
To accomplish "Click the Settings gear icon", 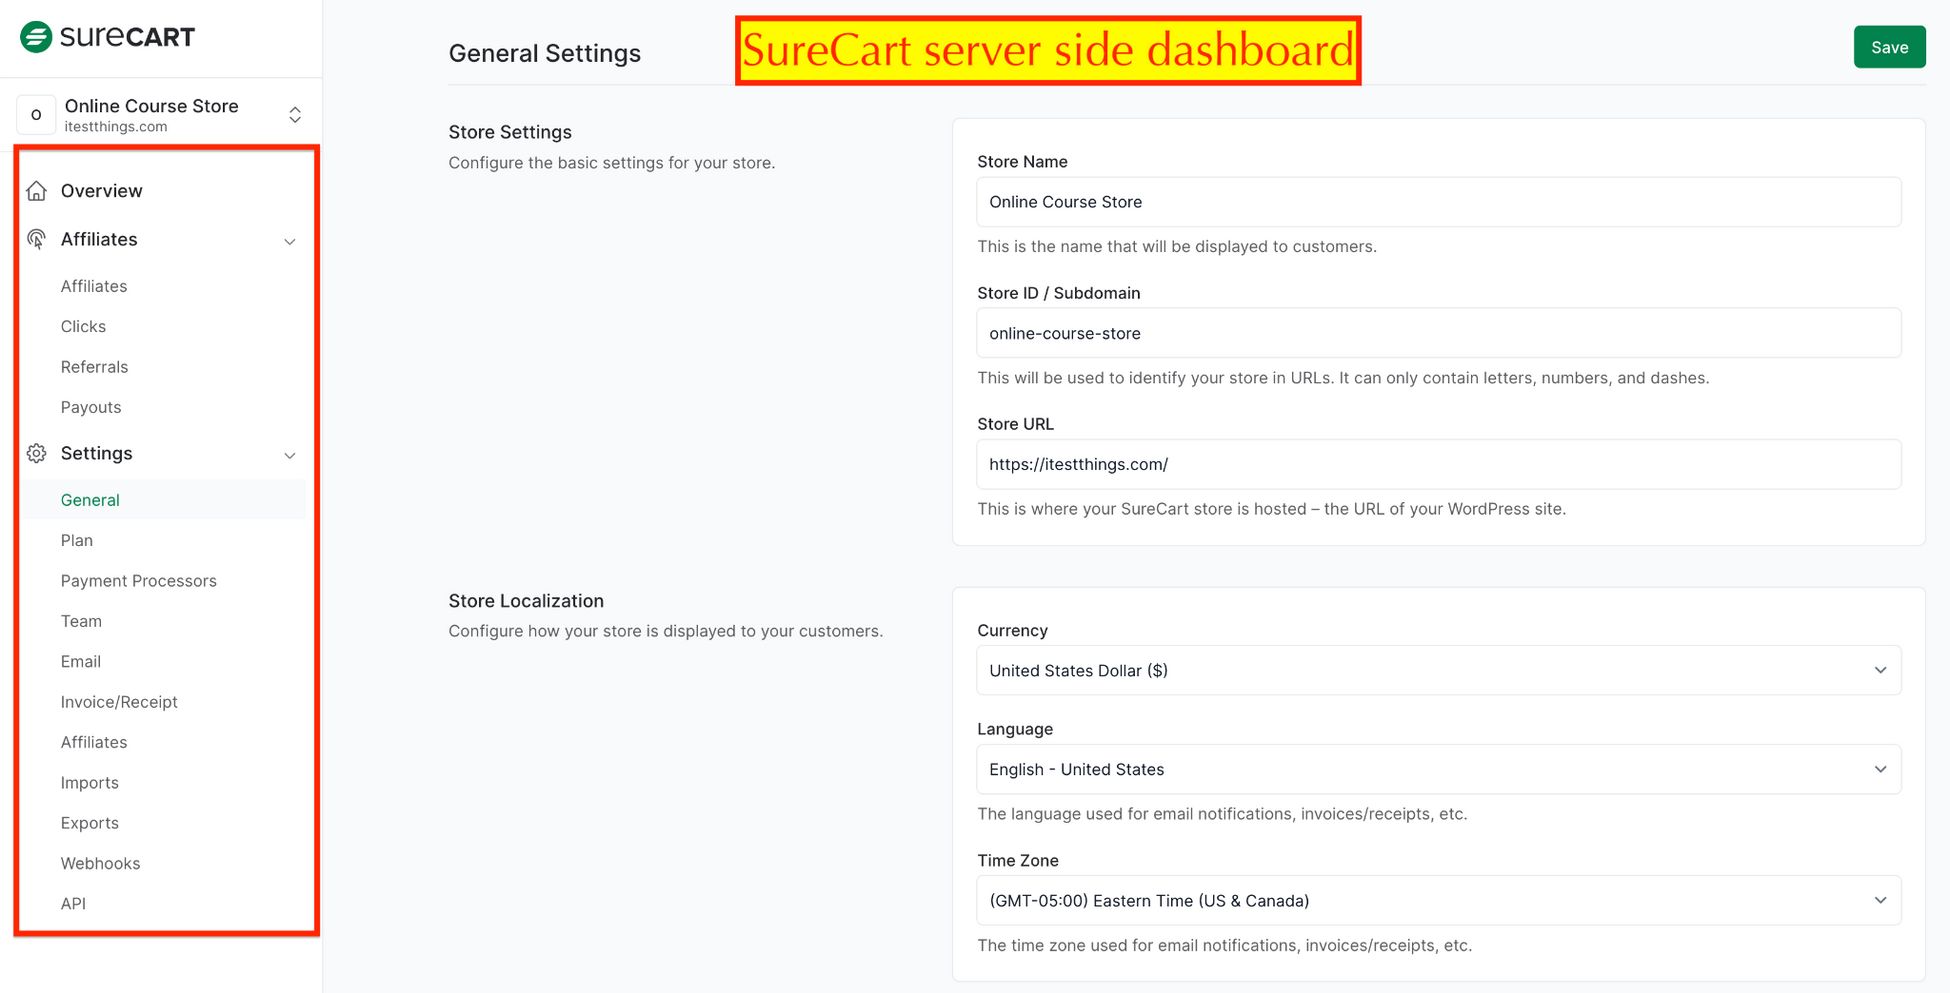I will coord(37,453).
